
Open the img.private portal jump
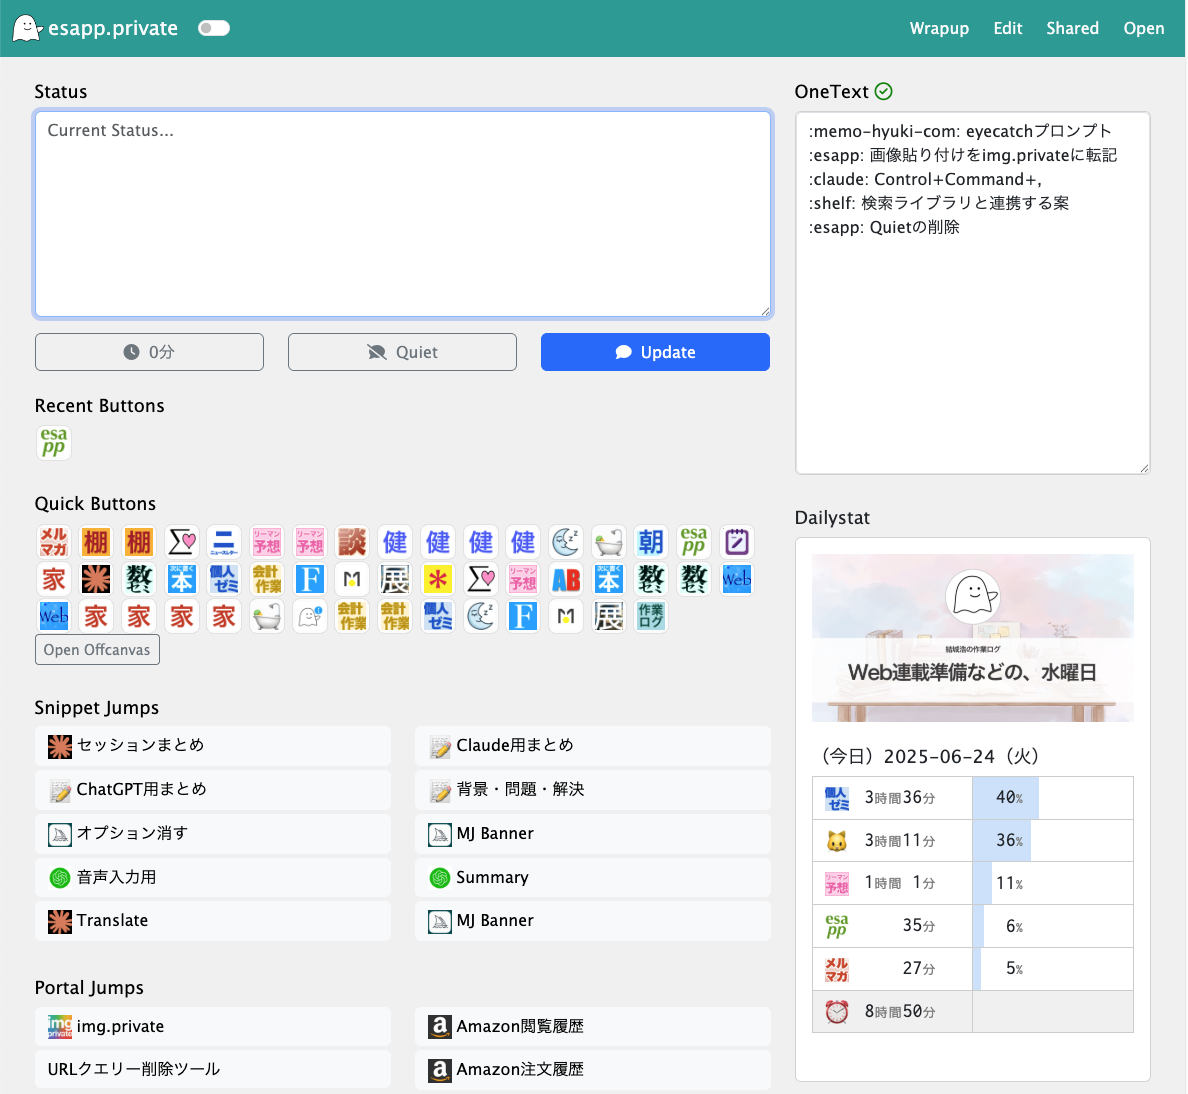coord(213,1027)
